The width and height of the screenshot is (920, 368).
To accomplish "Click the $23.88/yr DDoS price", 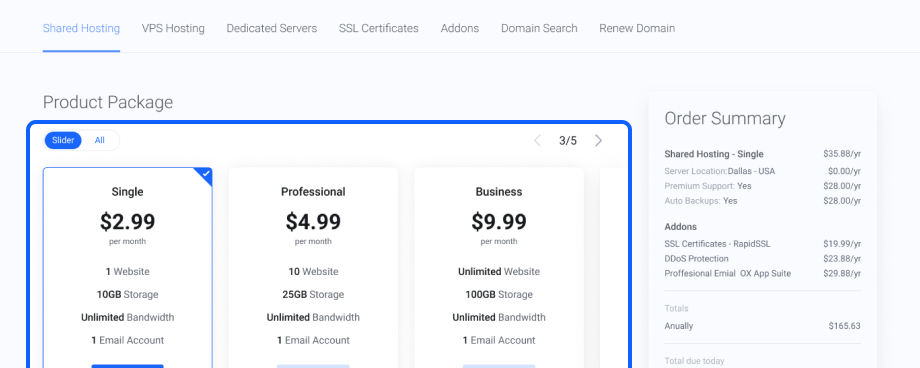I will pos(842,258).
